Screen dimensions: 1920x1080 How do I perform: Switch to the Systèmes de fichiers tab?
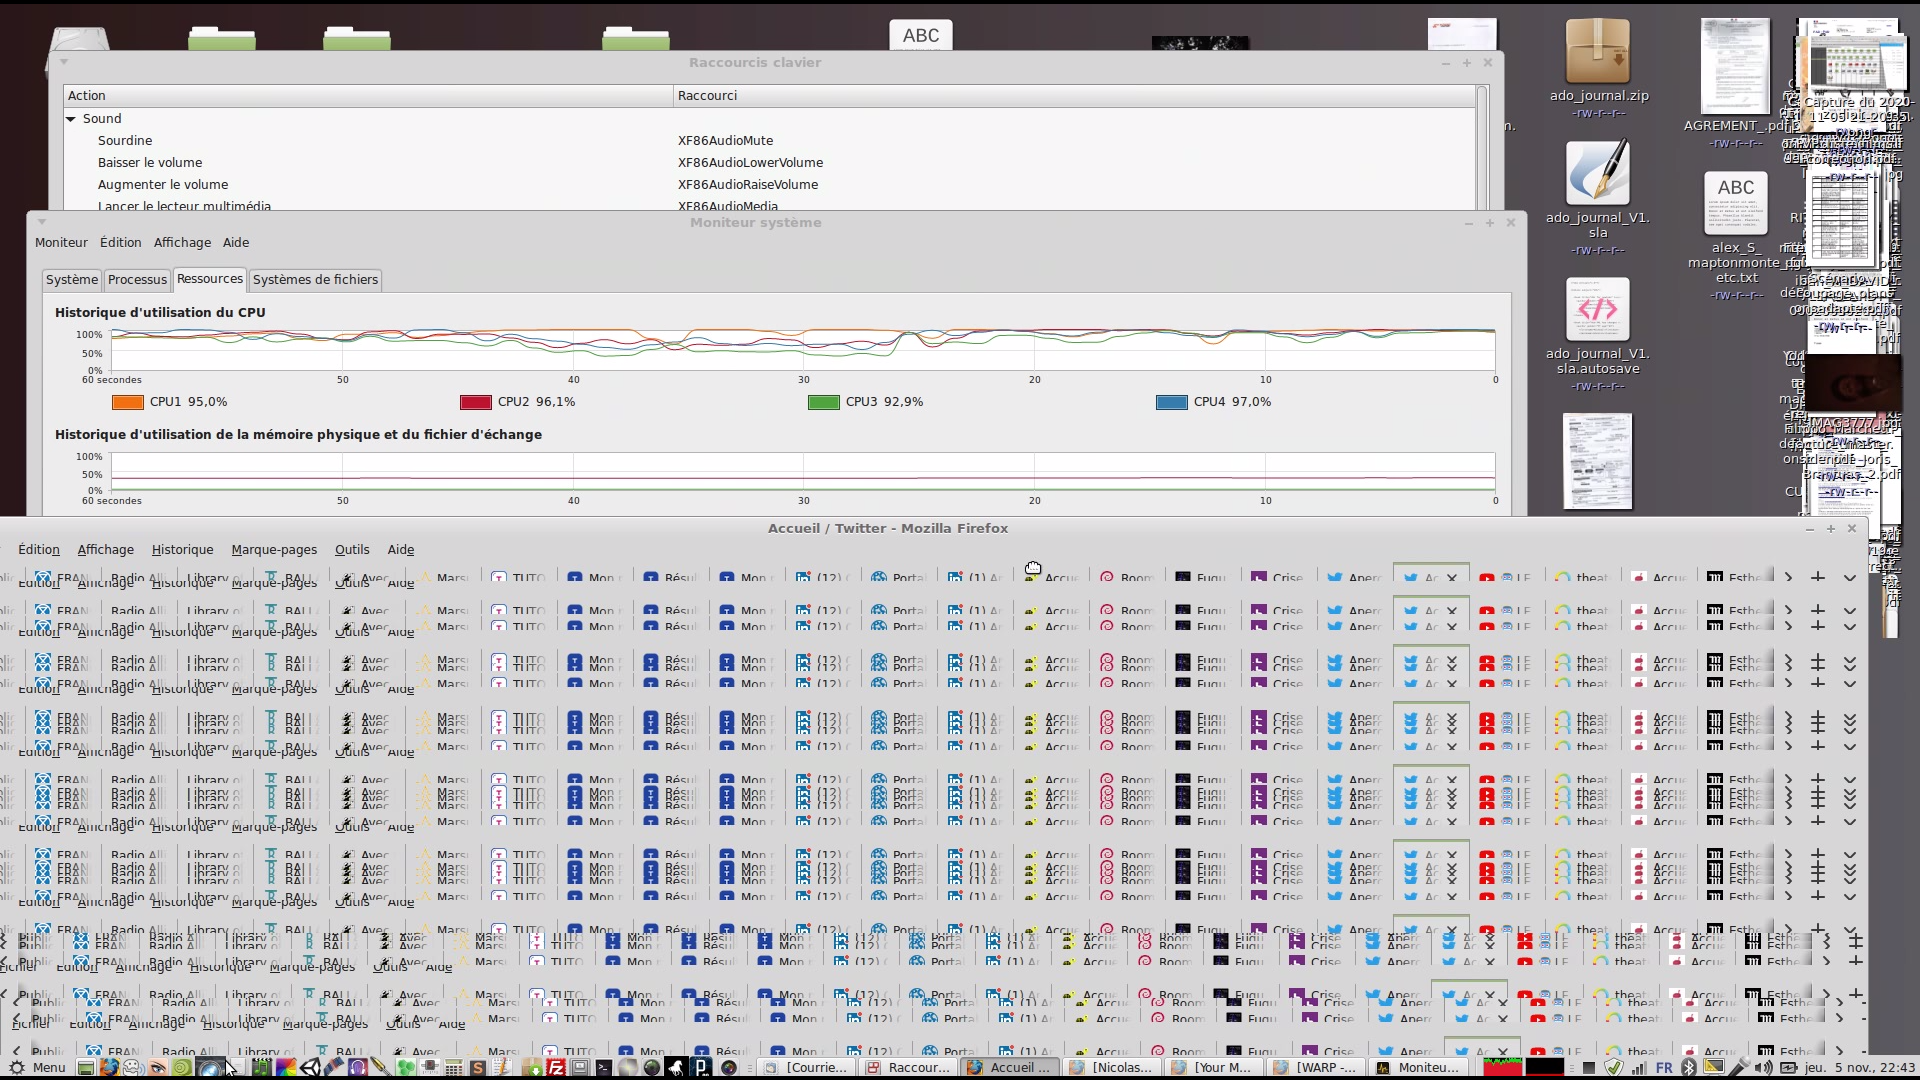coord(315,280)
